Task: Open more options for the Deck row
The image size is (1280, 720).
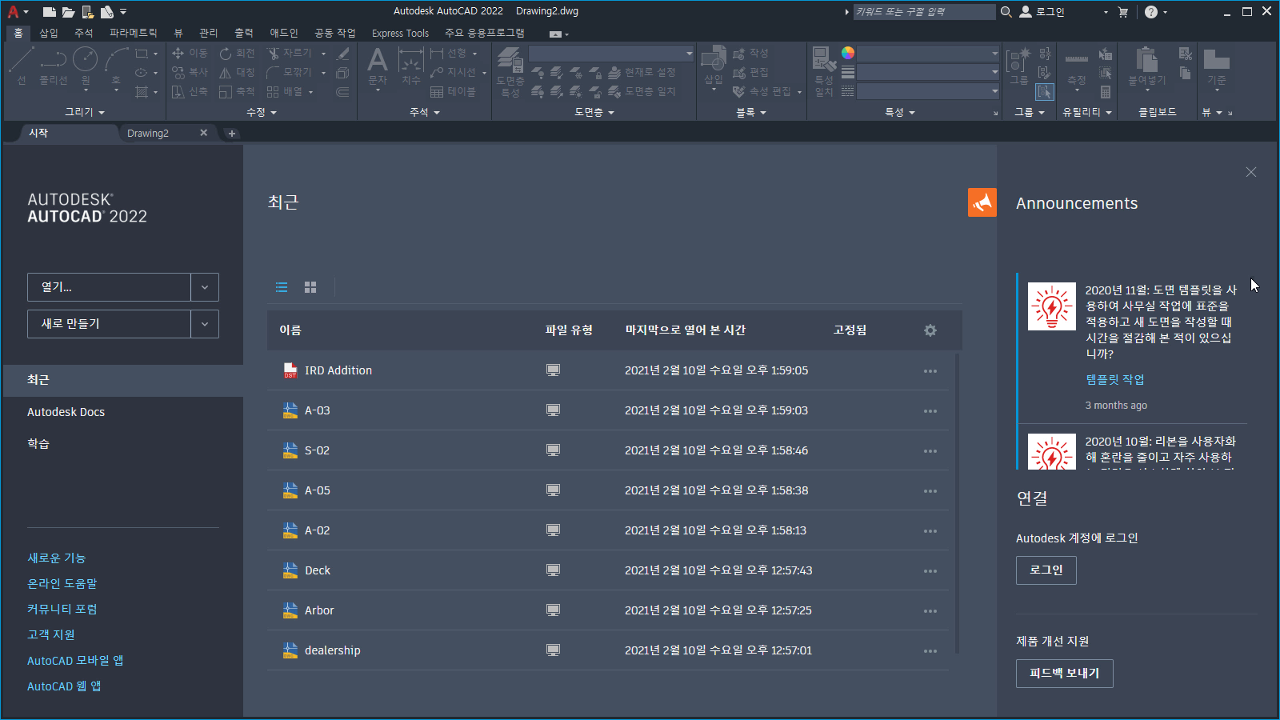Action: click(931, 571)
